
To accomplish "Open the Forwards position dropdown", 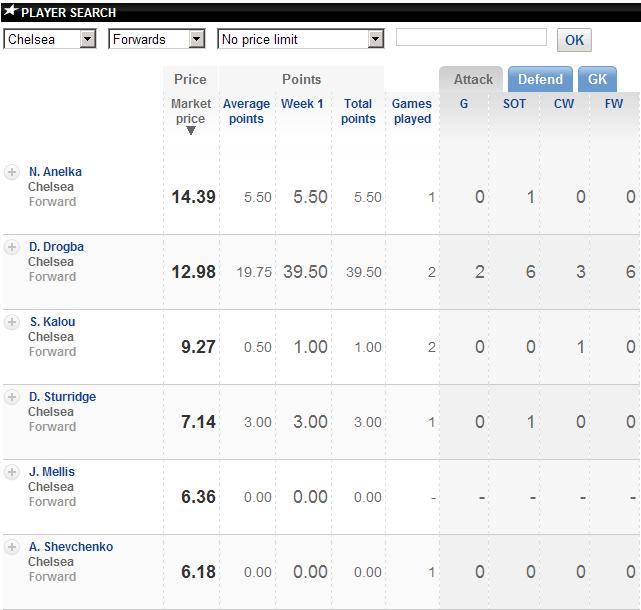I will [x=157, y=39].
